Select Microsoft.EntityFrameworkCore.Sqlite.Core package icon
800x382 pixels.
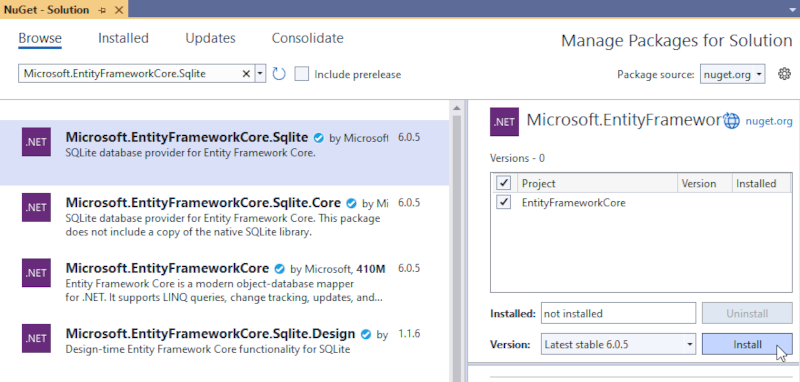pos(36,208)
